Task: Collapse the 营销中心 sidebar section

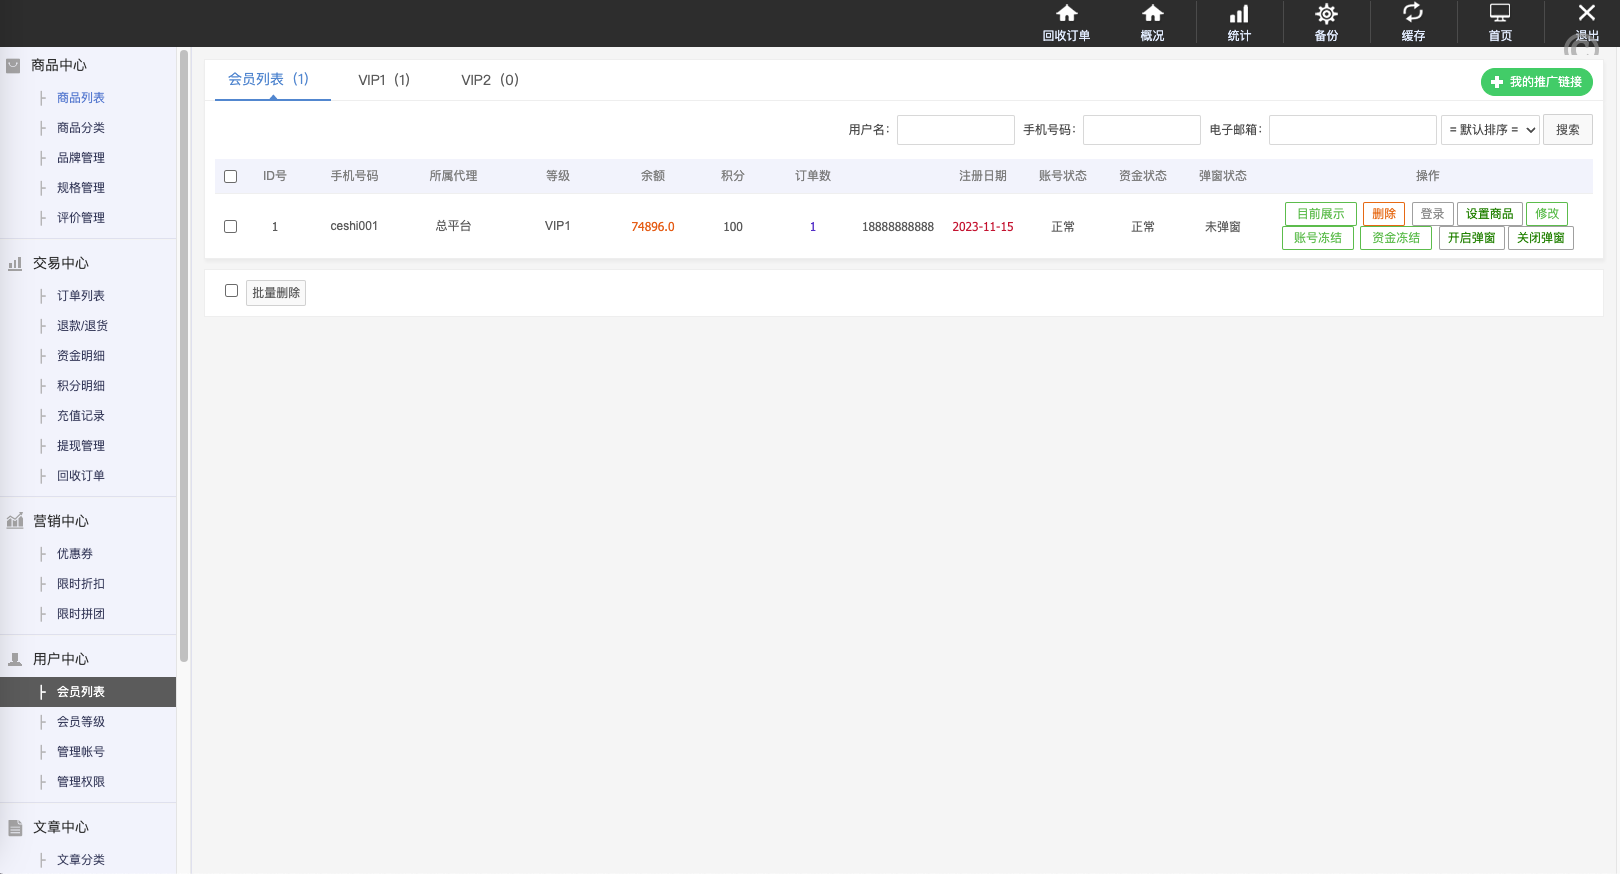Action: click(x=60, y=521)
